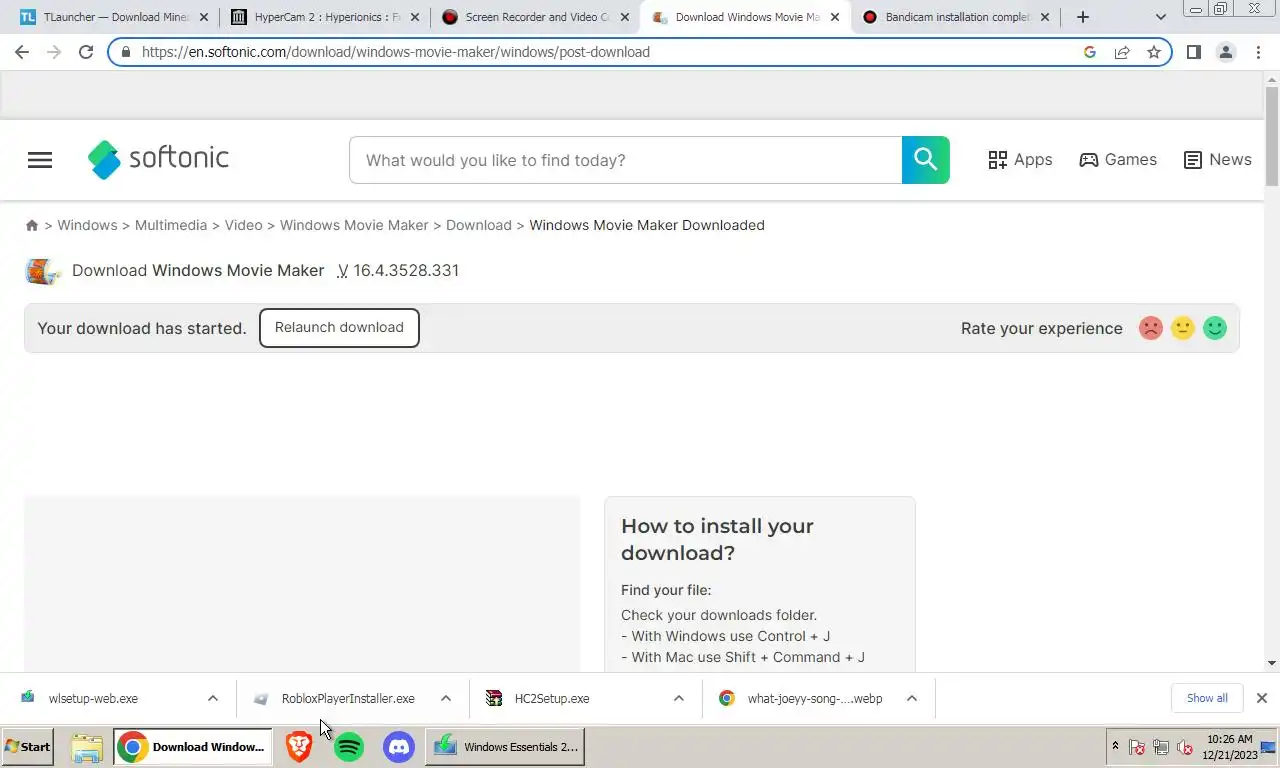Click the Windows Movie Maker Downloaded text
This screenshot has height=768, width=1280.
pyautogui.click(x=647, y=225)
